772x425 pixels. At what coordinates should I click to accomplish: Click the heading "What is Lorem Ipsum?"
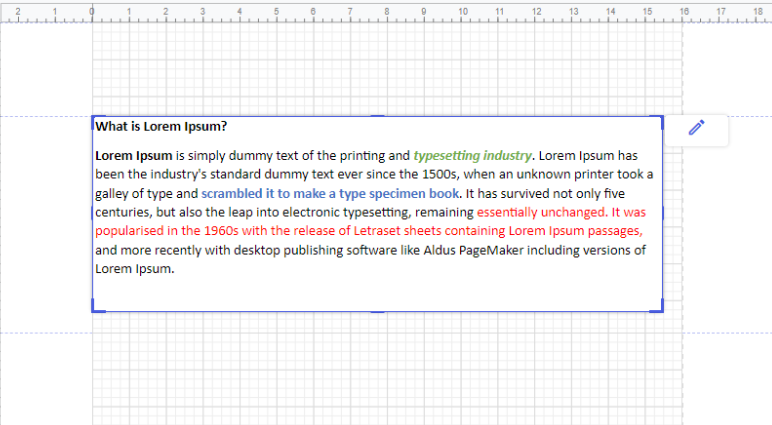tap(161, 127)
